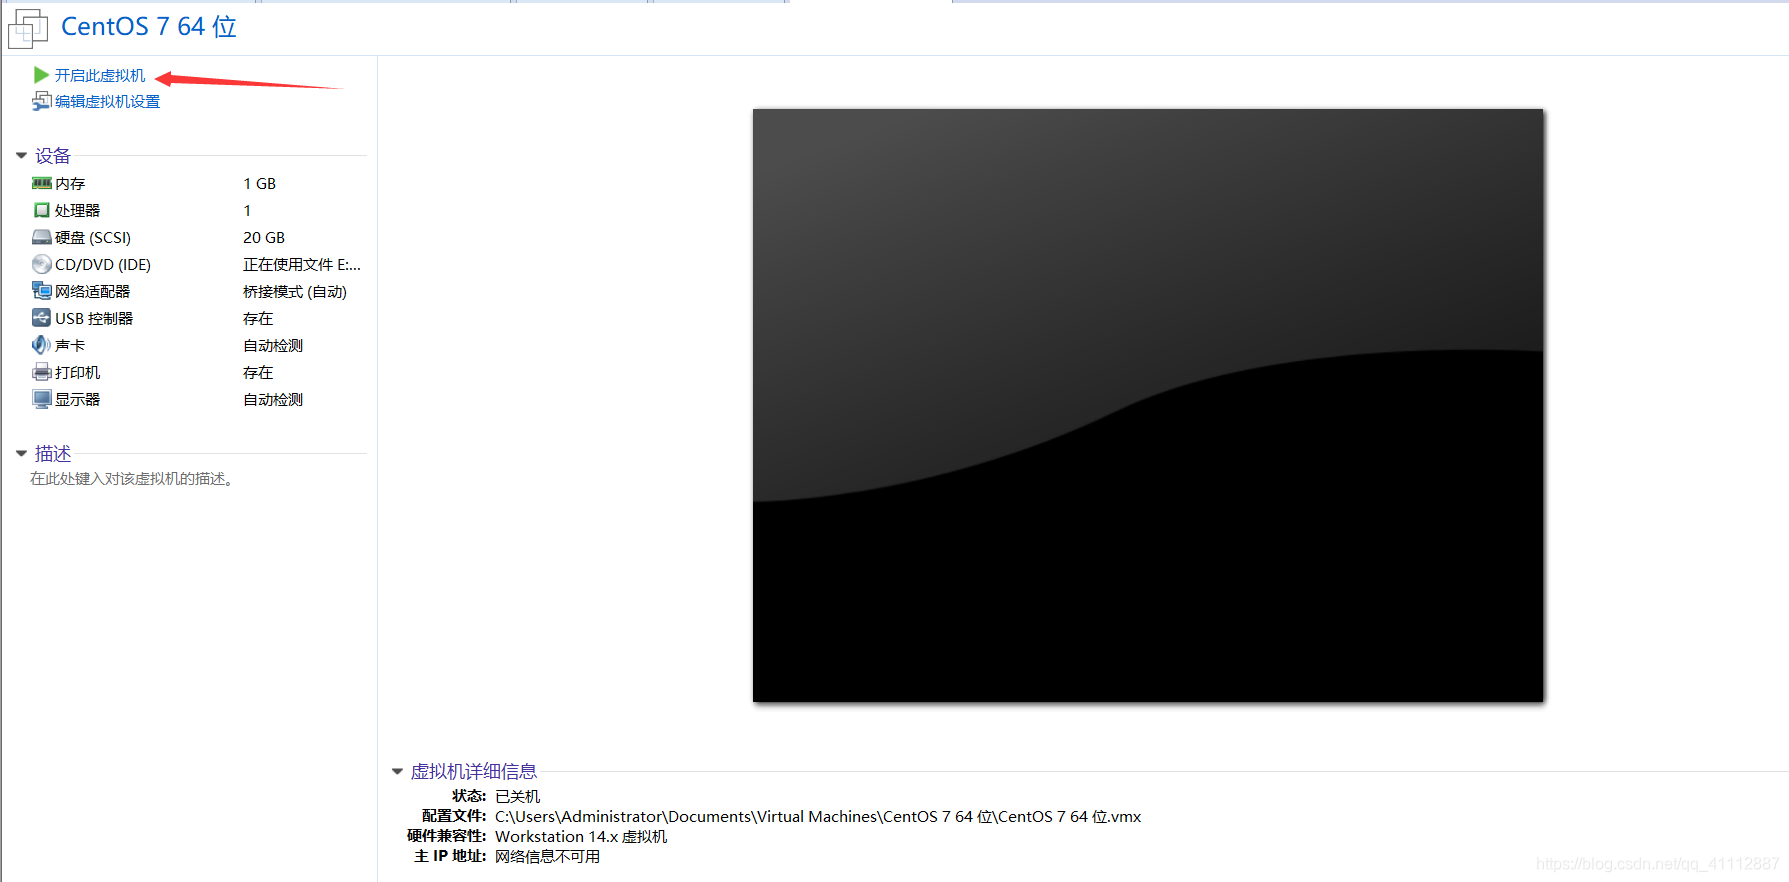Image resolution: width=1789 pixels, height=882 pixels.
Task: Open 开启此虚拟机 link
Action: point(100,76)
